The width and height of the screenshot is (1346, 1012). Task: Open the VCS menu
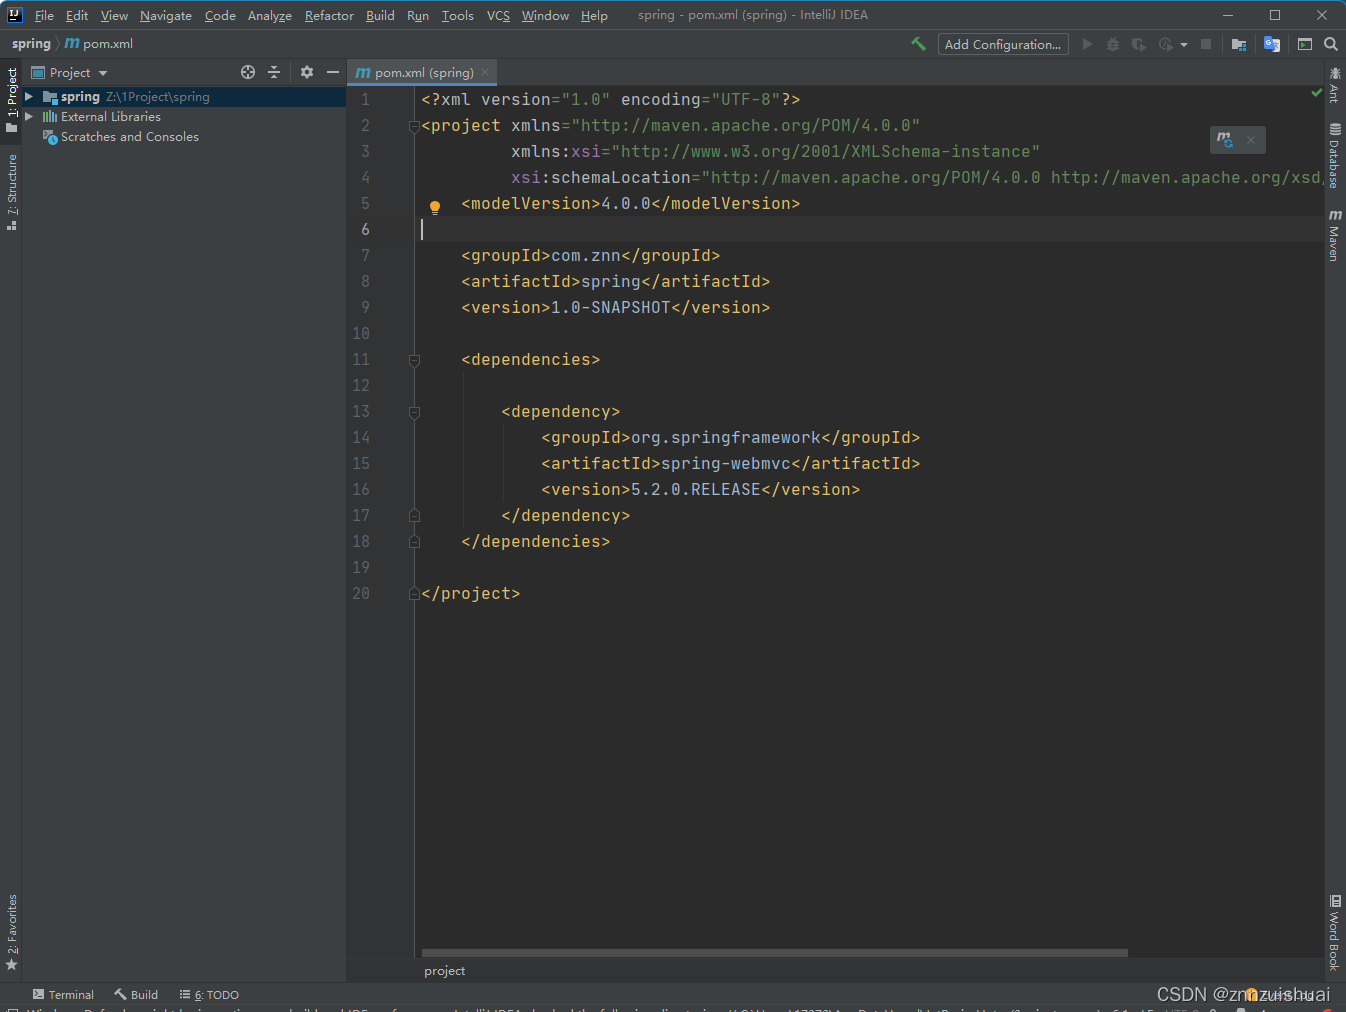[x=498, y=15]
